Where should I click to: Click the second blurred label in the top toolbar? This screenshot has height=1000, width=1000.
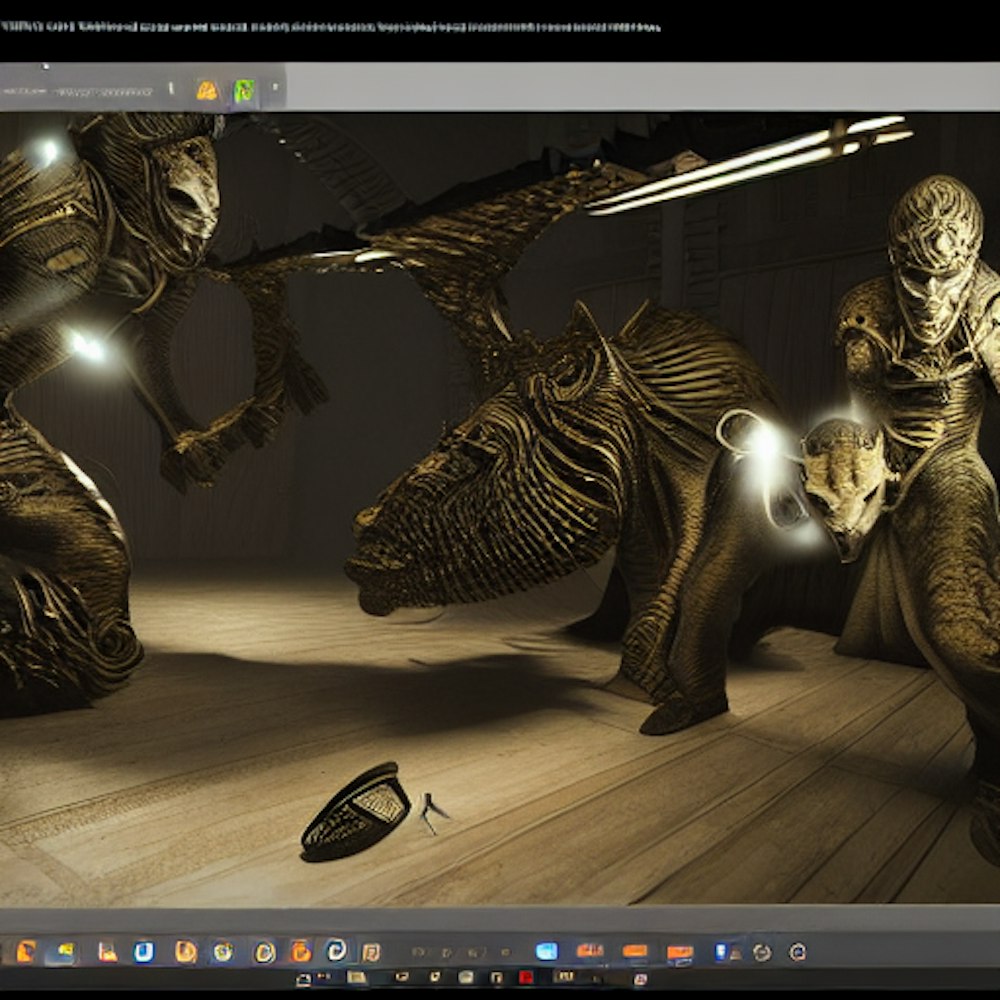point(100,91)
